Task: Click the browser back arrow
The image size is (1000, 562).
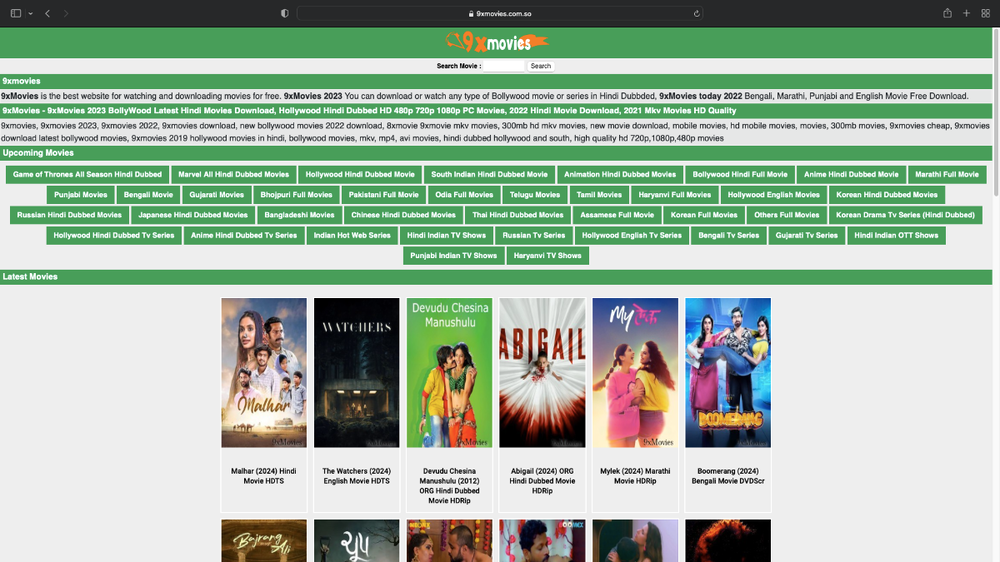Action: 47,13
